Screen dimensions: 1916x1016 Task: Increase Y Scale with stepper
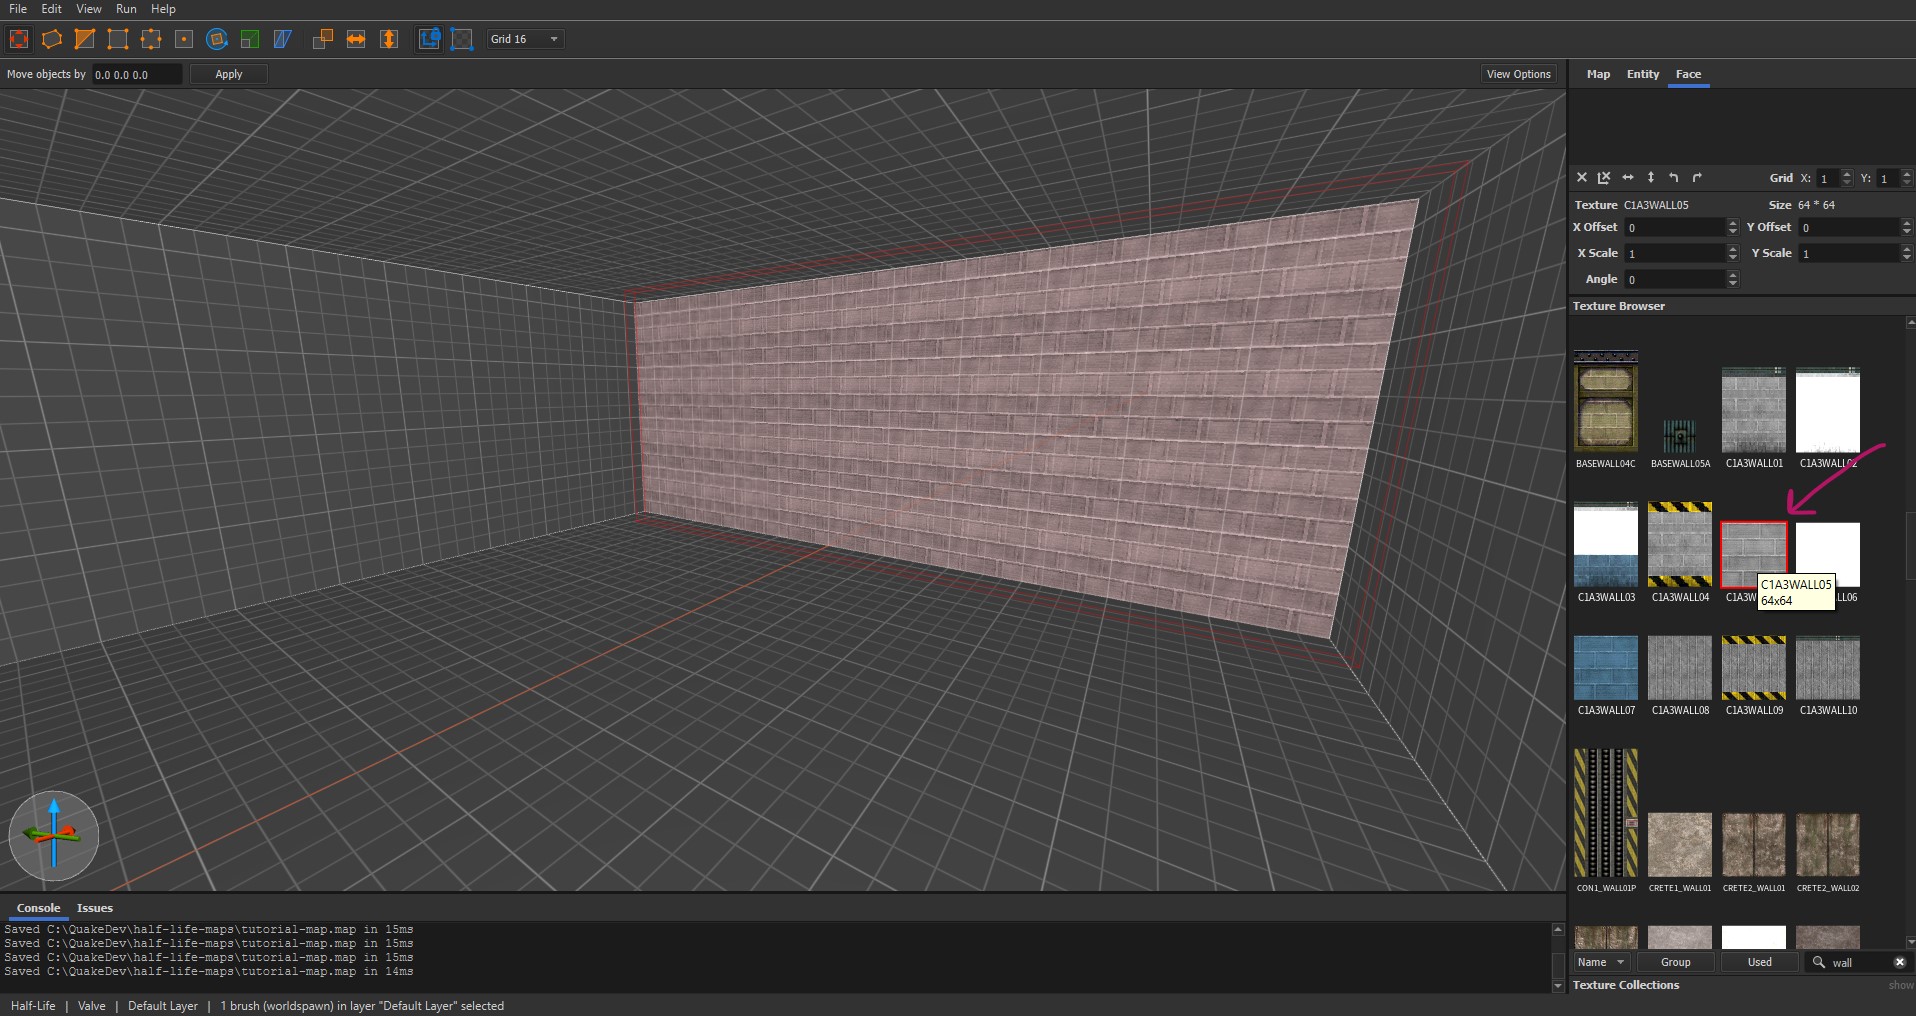click(1907, 249)
